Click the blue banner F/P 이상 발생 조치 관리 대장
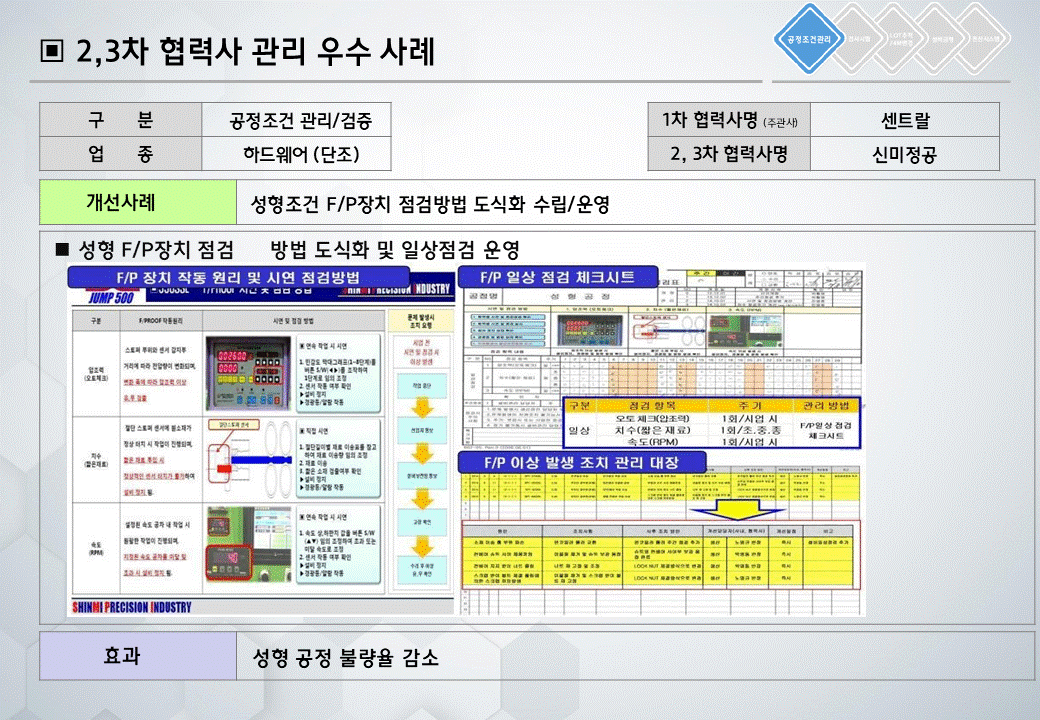This screenshot has height=720, width=1040. (582, 462)
